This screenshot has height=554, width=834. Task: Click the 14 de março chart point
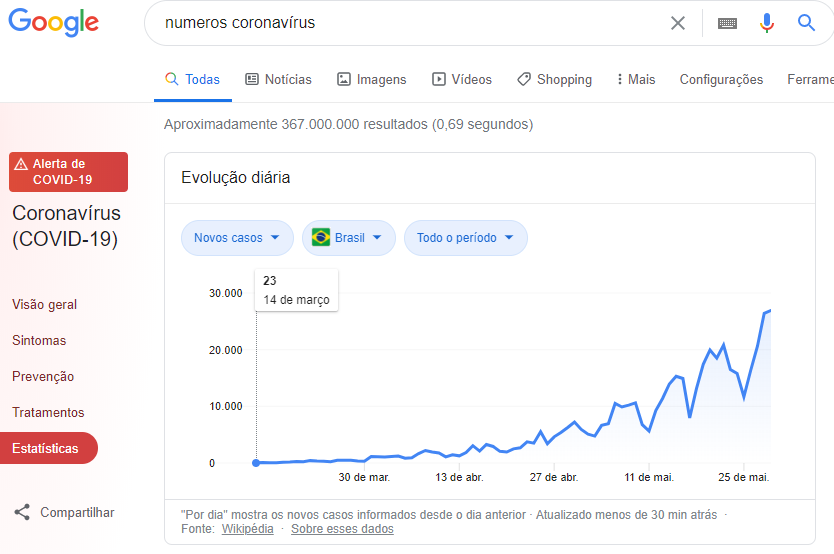[256, 463]
